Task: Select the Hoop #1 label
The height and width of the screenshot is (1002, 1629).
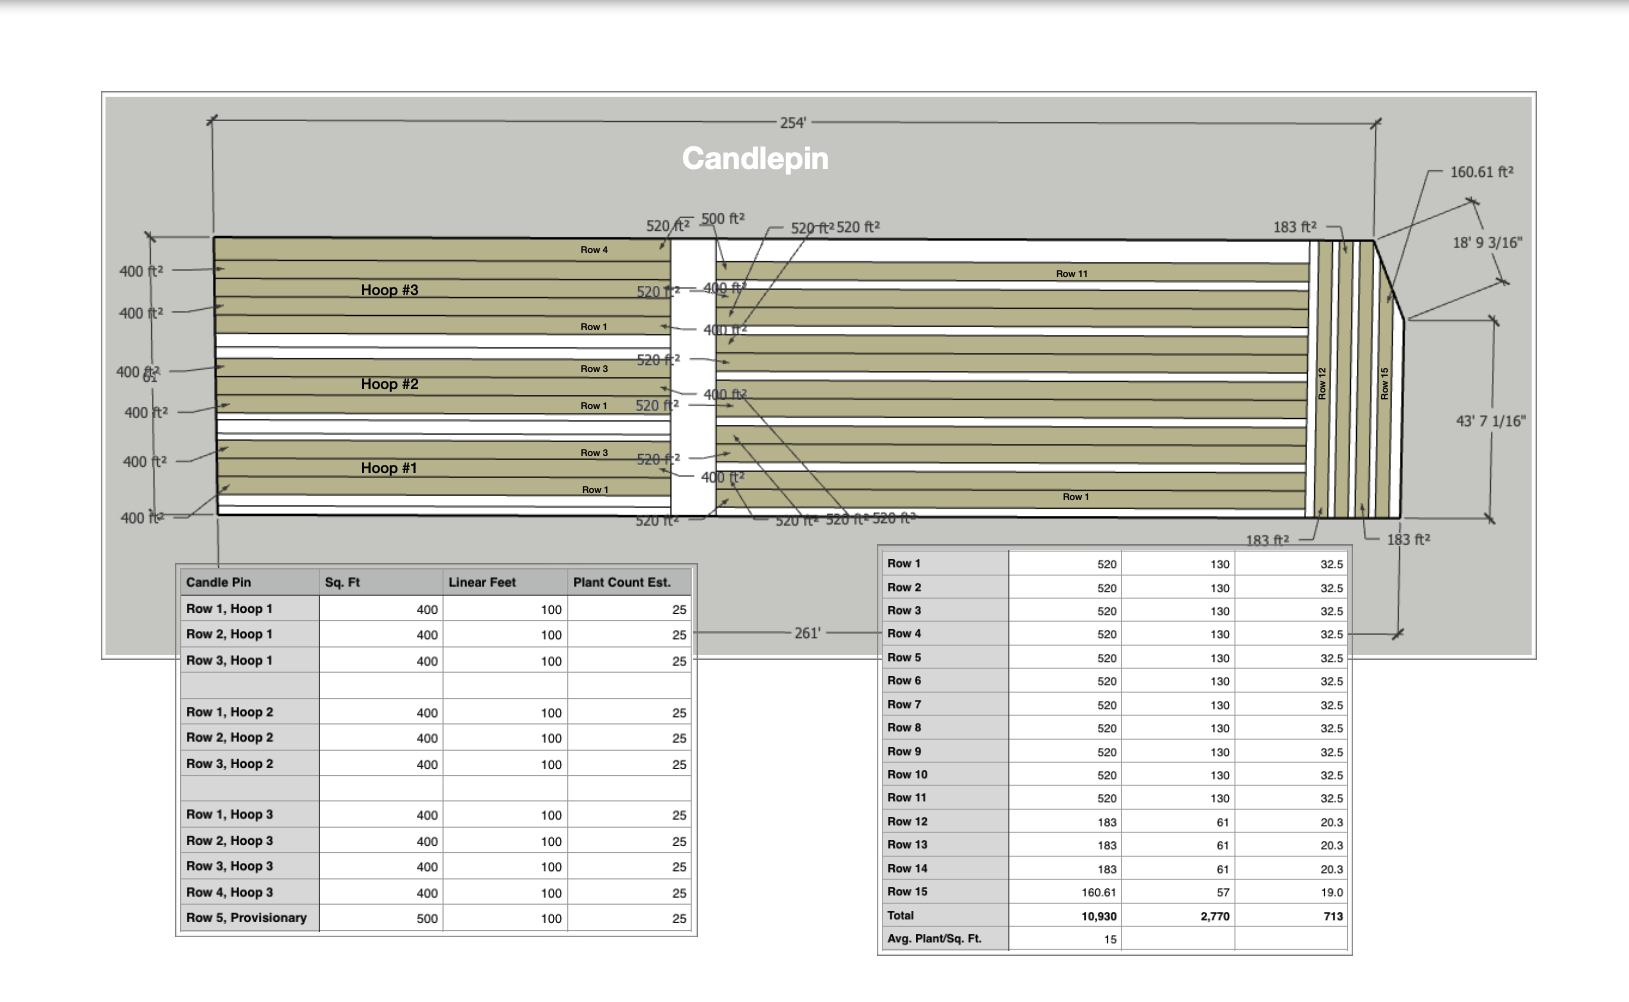Action: pos(389,468)
